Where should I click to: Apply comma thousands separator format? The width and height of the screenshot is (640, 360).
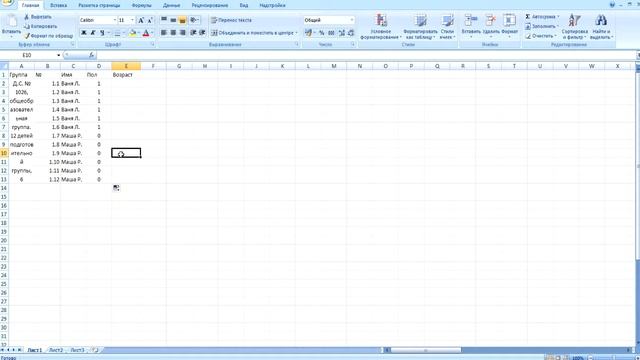(x=331, y=33)
